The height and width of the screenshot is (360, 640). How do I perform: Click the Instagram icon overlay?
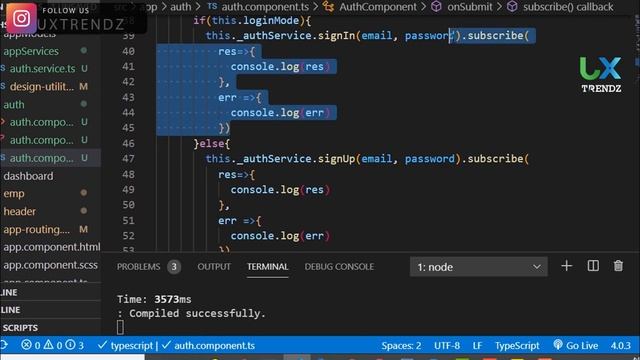[x=21, y=18]
